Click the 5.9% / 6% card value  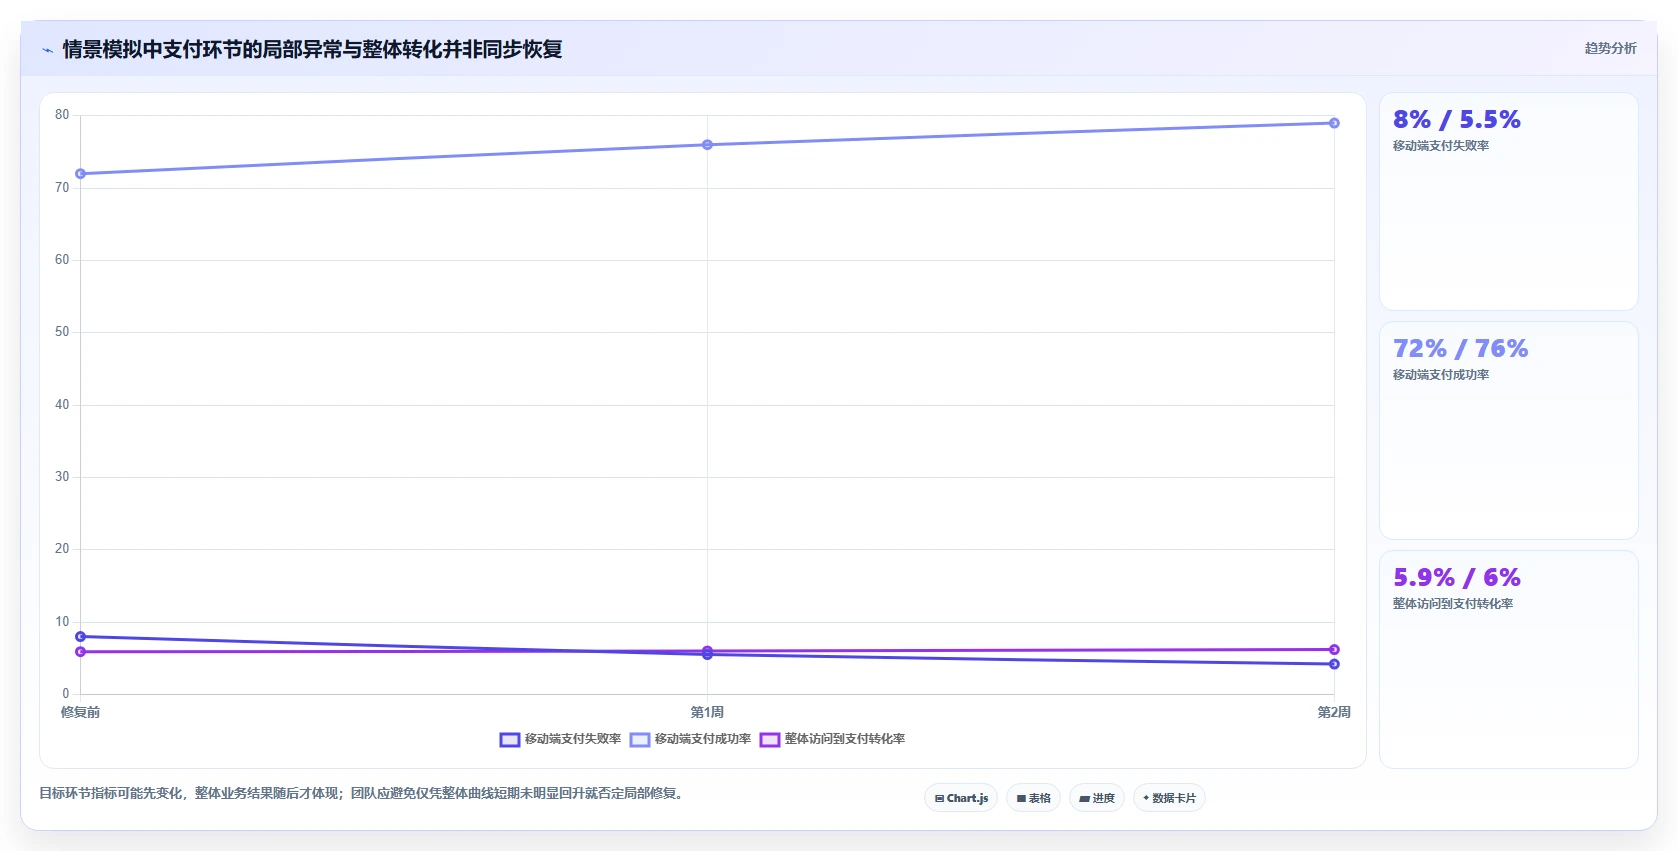(1456, 578)
